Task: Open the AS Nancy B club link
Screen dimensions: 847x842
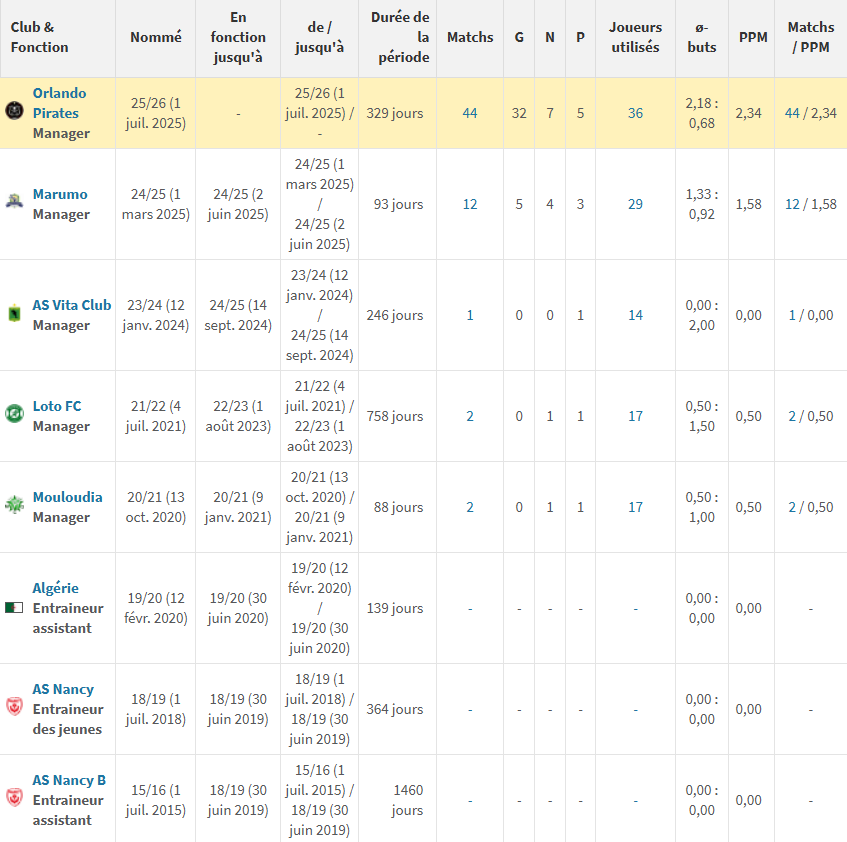Action: pos(69,780)
